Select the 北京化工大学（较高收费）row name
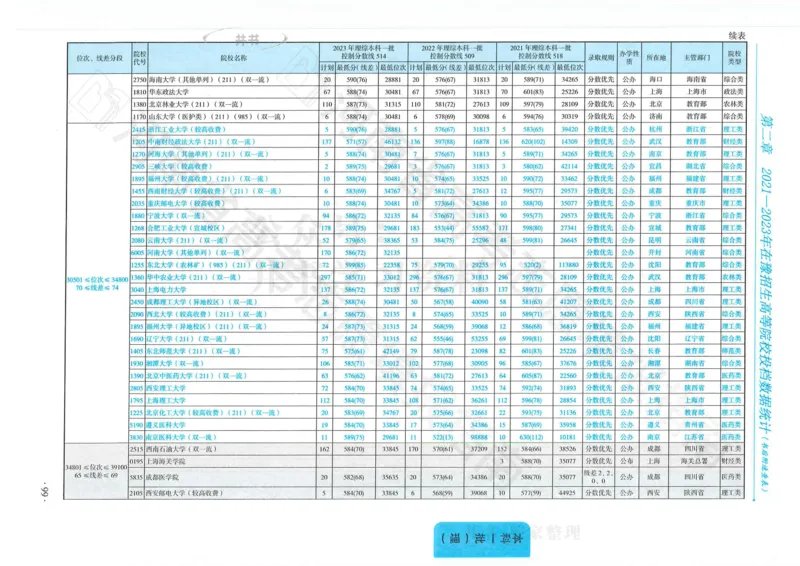800x566 pixels. (213, 412)
